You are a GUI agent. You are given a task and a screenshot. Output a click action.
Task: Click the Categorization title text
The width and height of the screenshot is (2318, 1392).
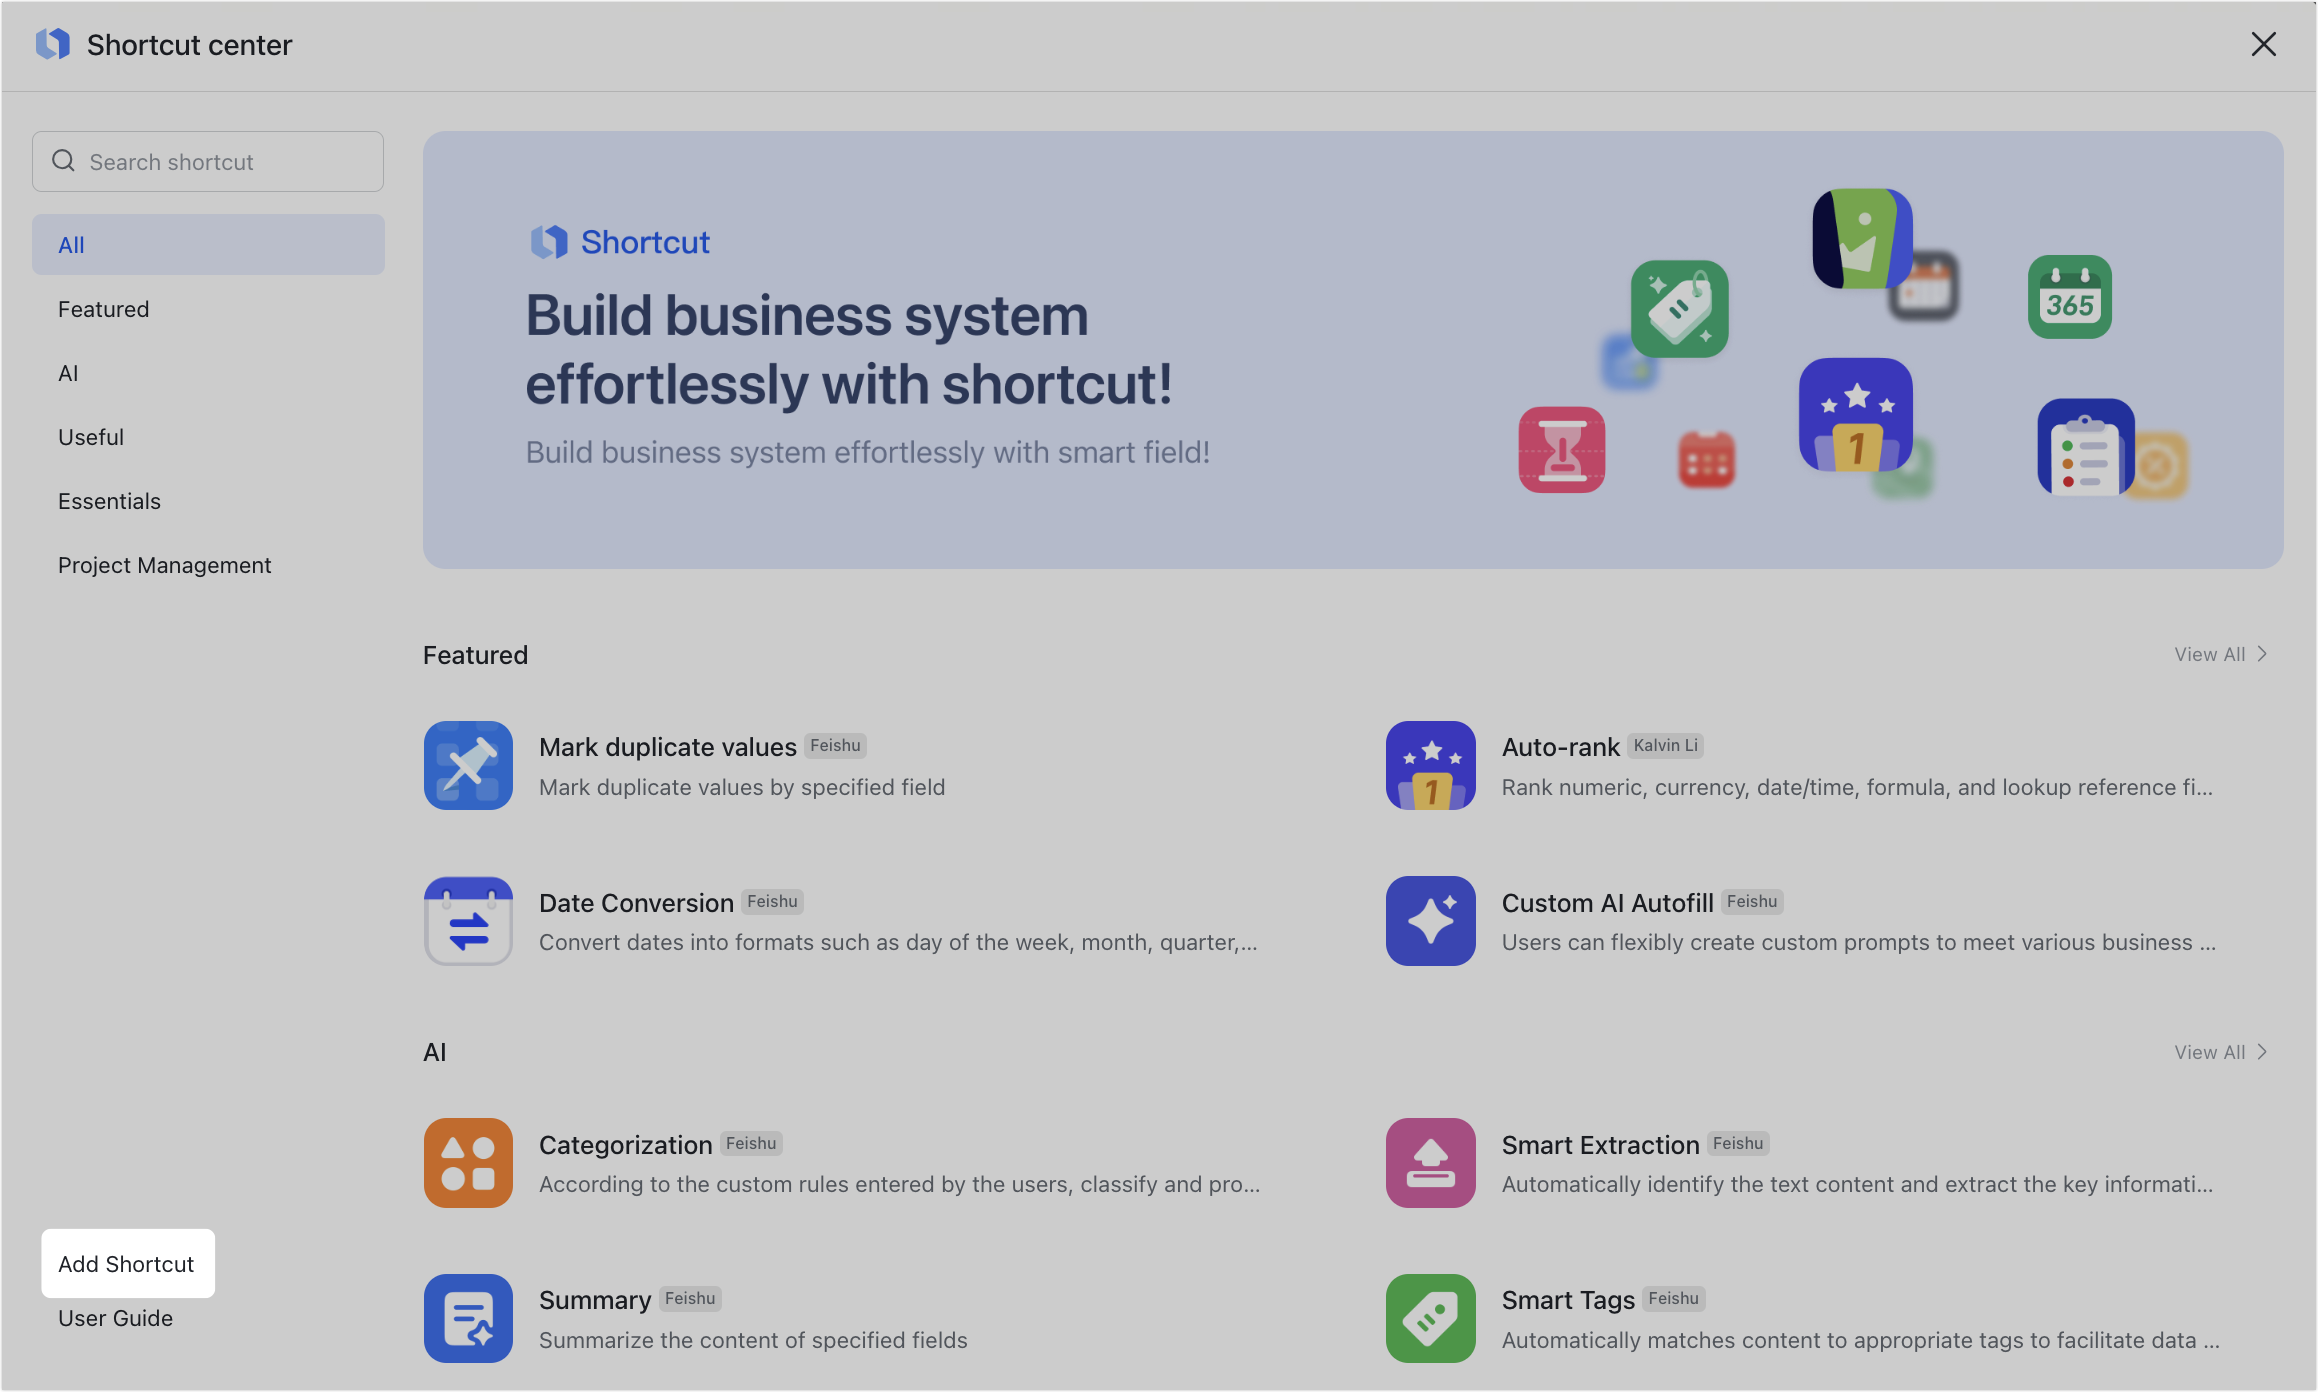(625, 1144)
